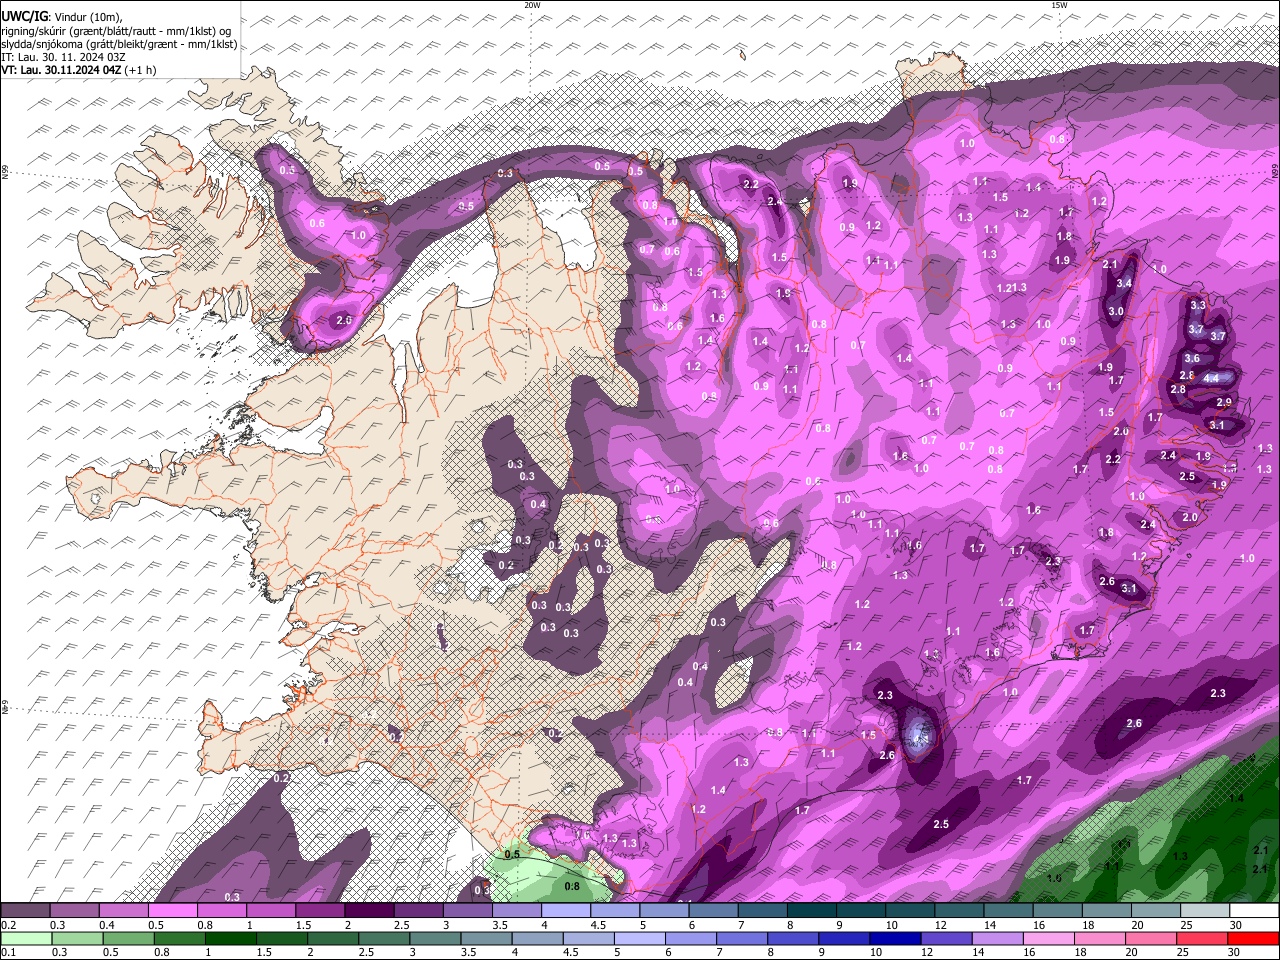Select the light pink 16 swatch in bottom legend

[x=1050, y=939]
